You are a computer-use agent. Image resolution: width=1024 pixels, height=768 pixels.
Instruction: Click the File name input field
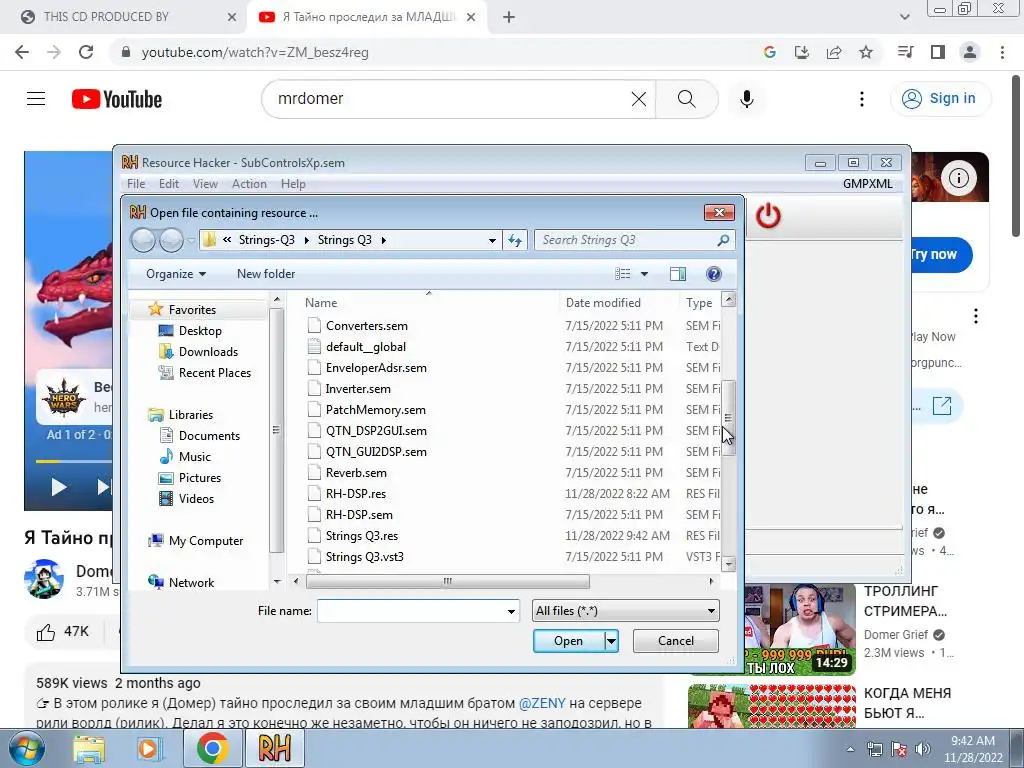(x=411, y=611)
